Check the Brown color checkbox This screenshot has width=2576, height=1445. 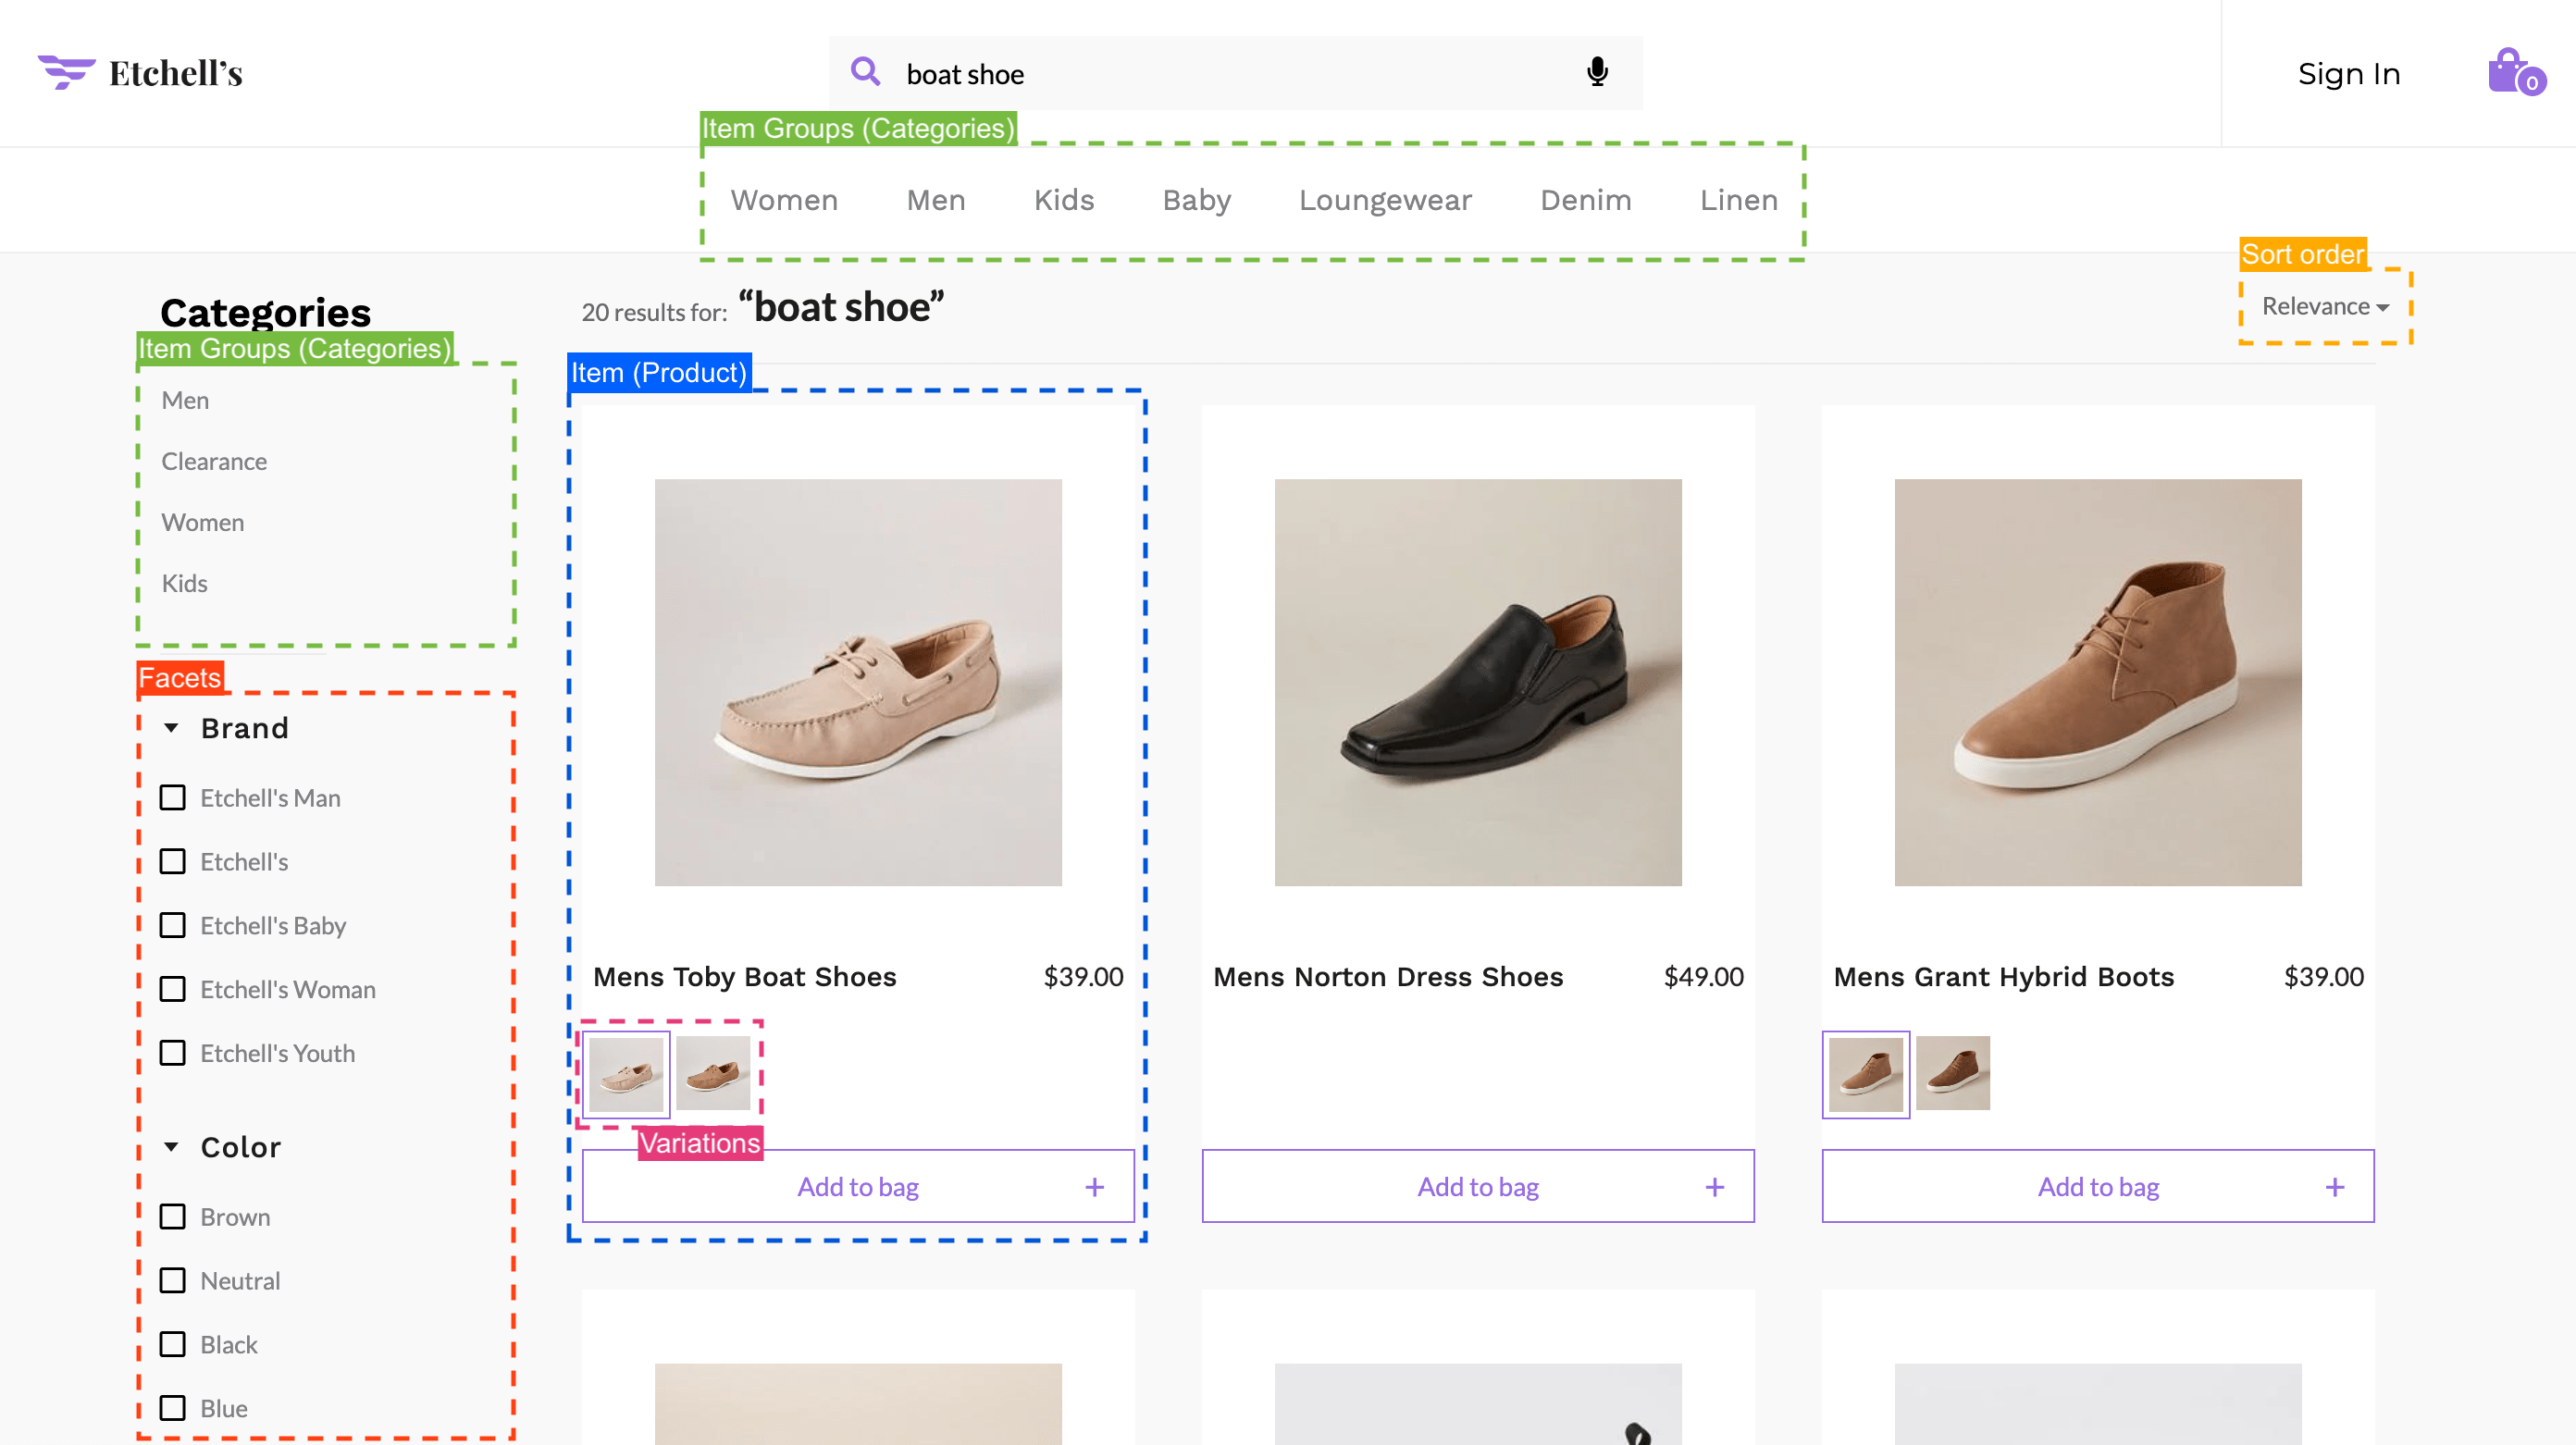coord(173,1217)
